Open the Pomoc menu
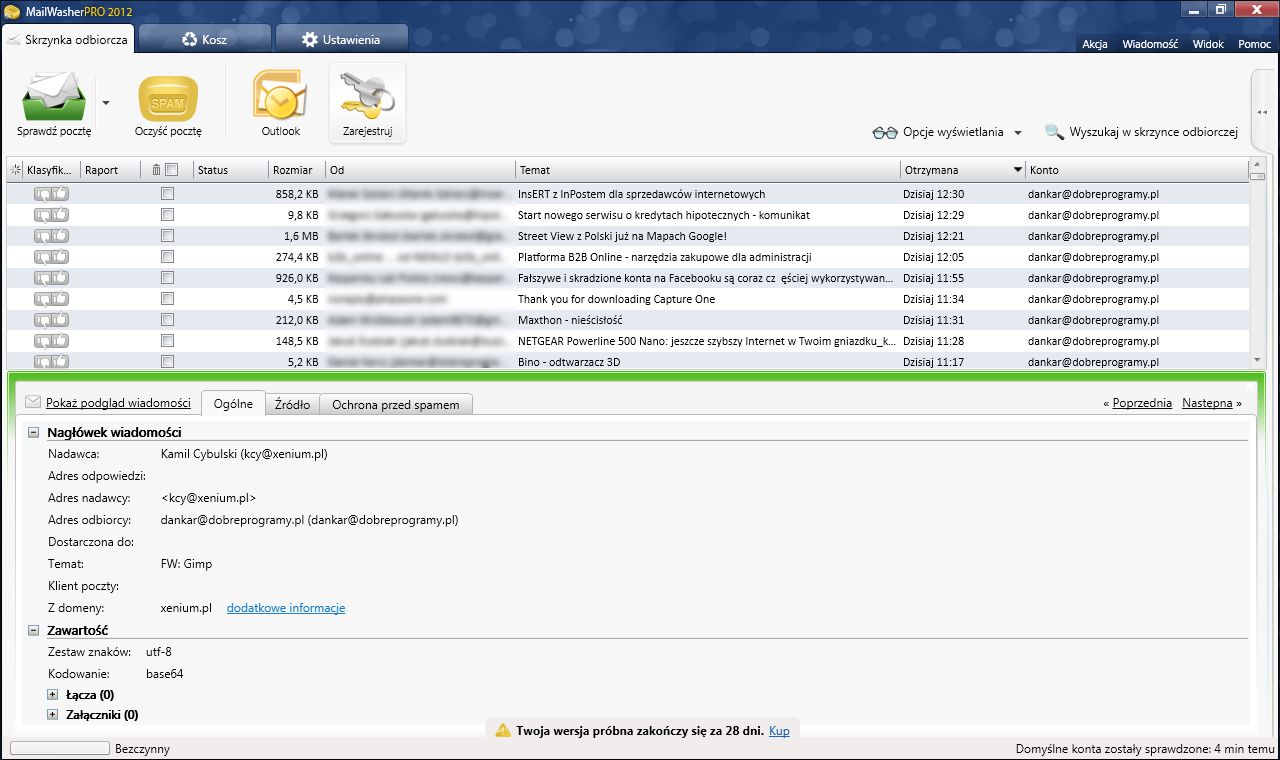This screenshot has width=1280, height=760. (1255, 44)
